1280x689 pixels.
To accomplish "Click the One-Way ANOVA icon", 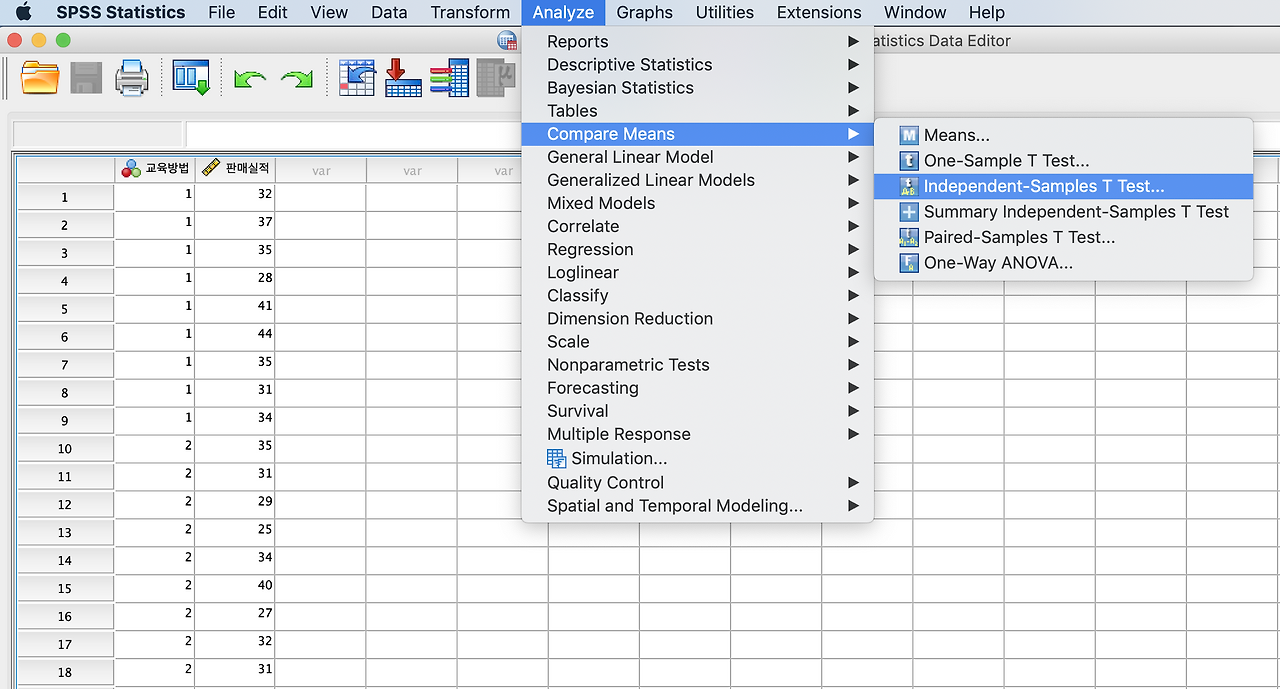I will pyautogui.click(x=908, y=263).
